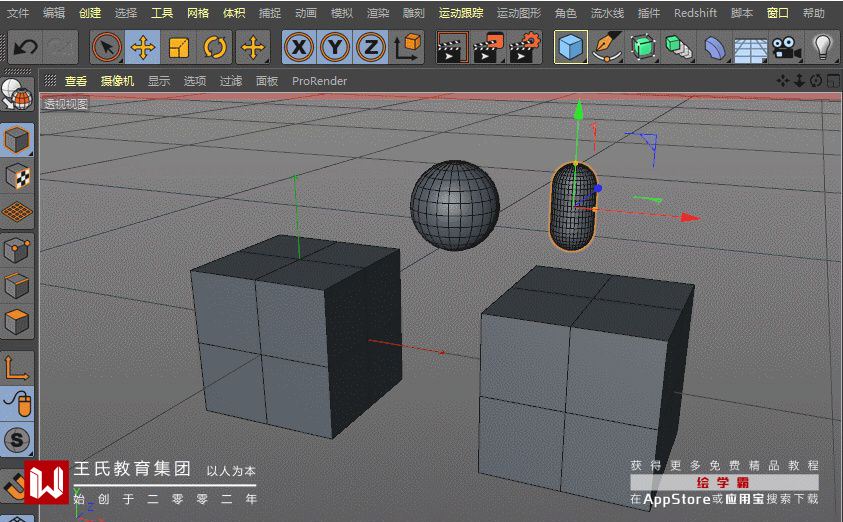Open the 捕捉 menu

tap(270, 13)
